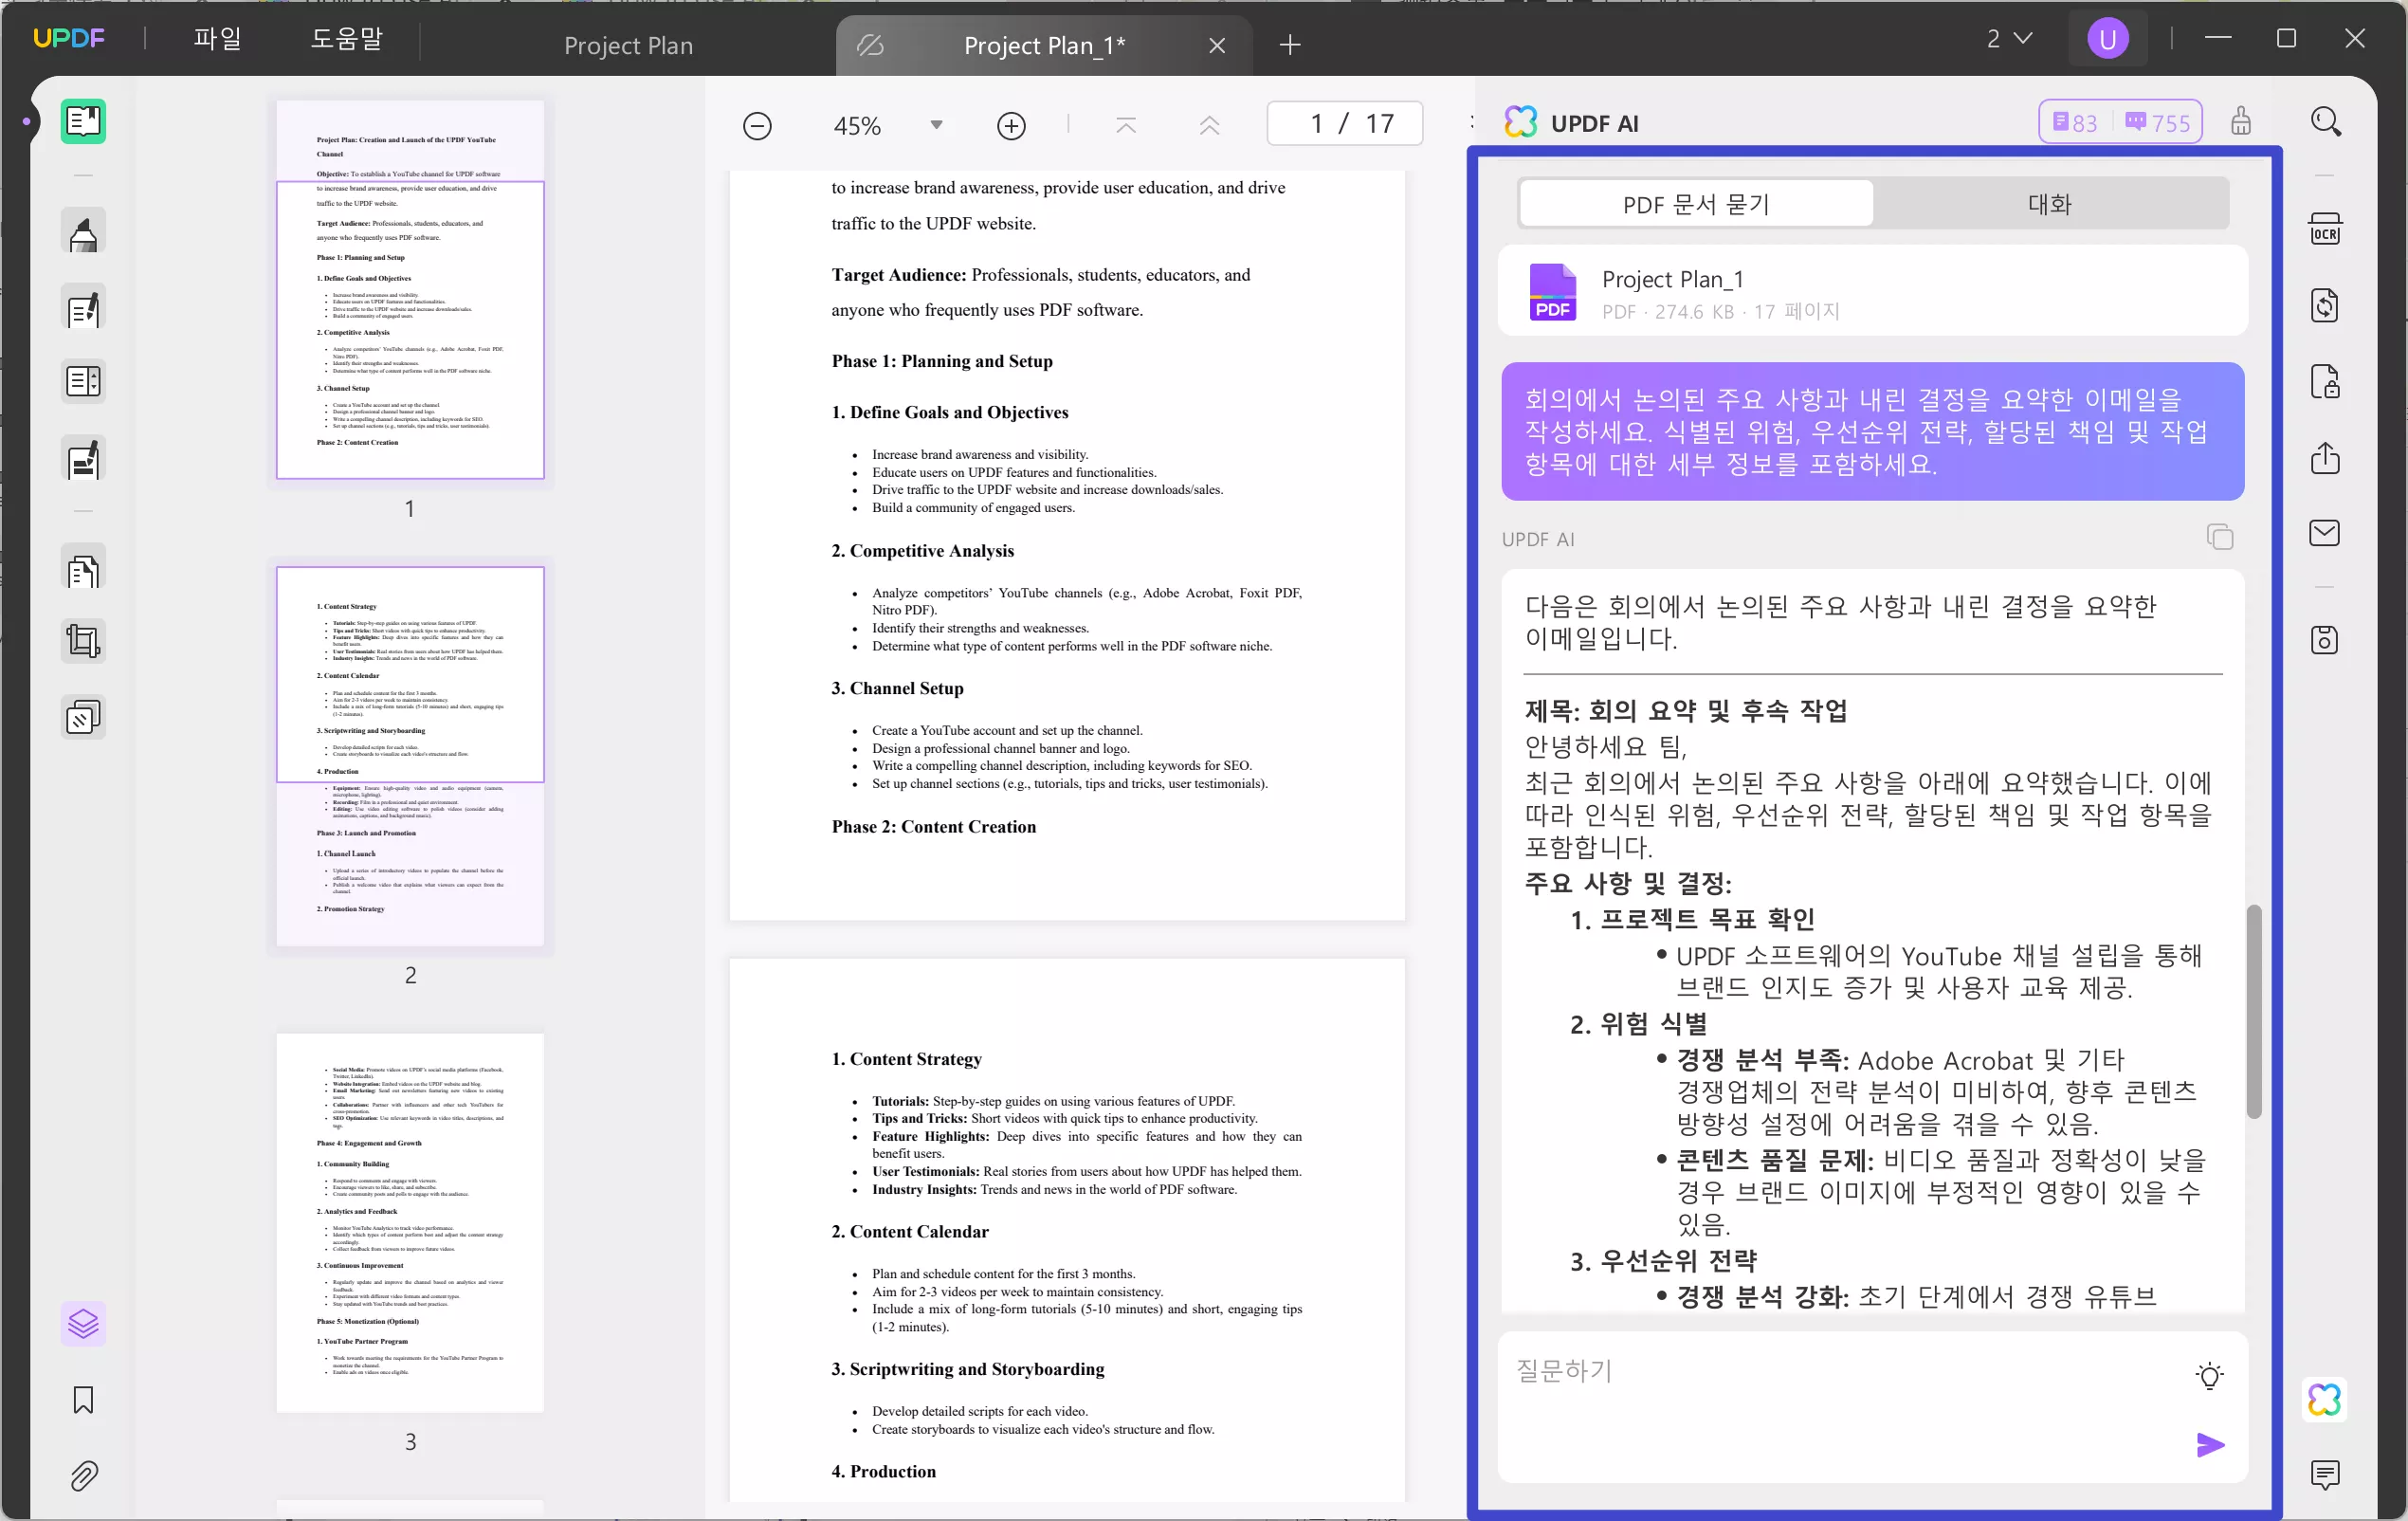Screen dimensions: 2408x1521
Task: Open the search magnifier icon
Action: (2325, 122)
